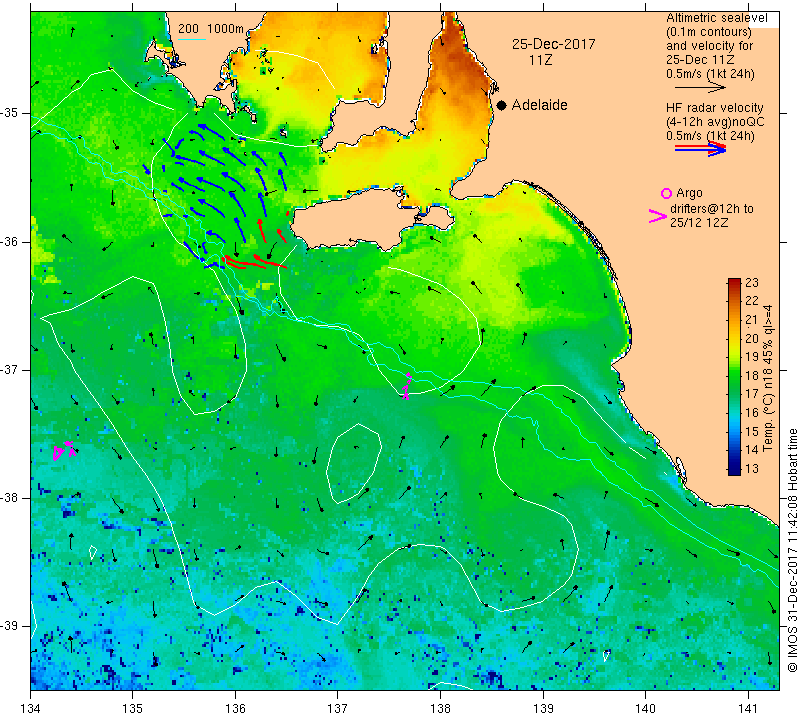The image size is (800, 720).
Task: Click the longitude axis label 139
Action: coord(543,708)
